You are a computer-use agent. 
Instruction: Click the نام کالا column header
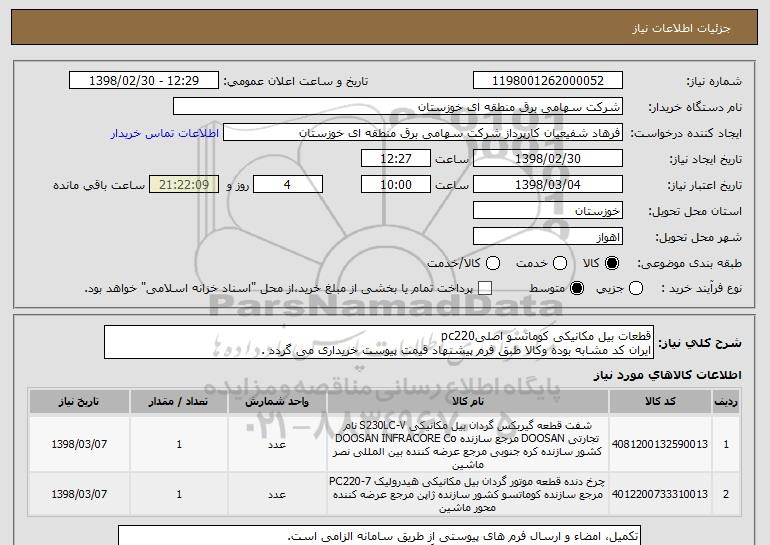pyautogui.click(x=468, y=402)
